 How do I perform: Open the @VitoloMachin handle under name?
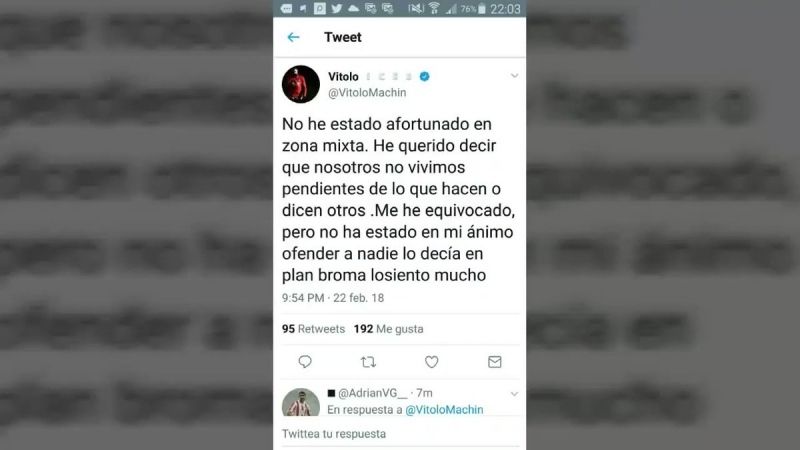(x=367, y=93)
